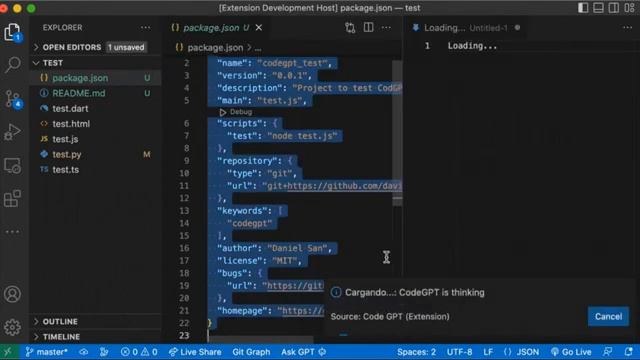
Task: Change indentation via Spaces: 2
Action: click(x=416, y=352)
